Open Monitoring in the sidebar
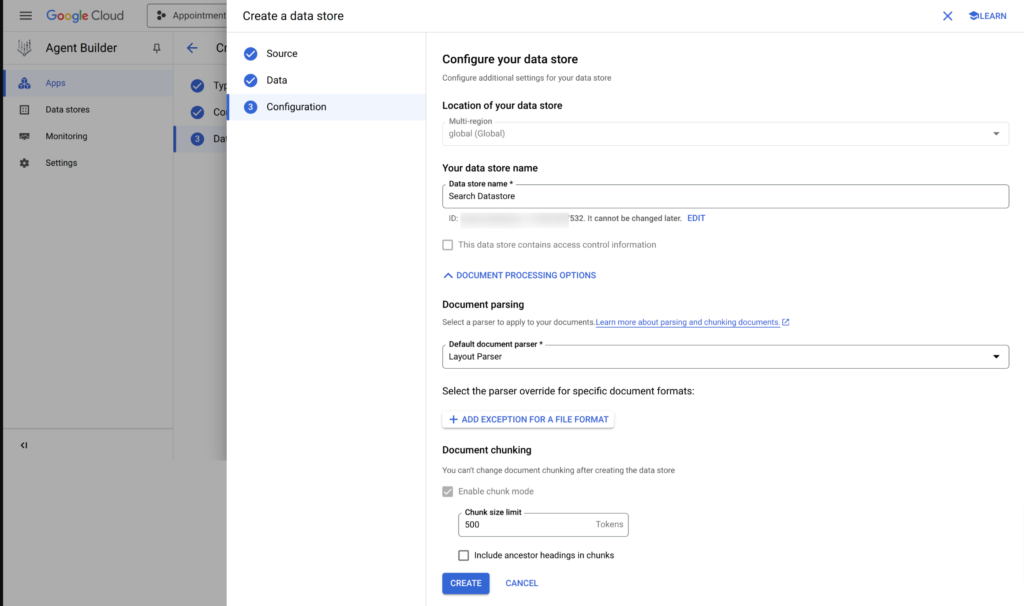The width and height of the screenshot is (1024, 606). click(66, 136)
